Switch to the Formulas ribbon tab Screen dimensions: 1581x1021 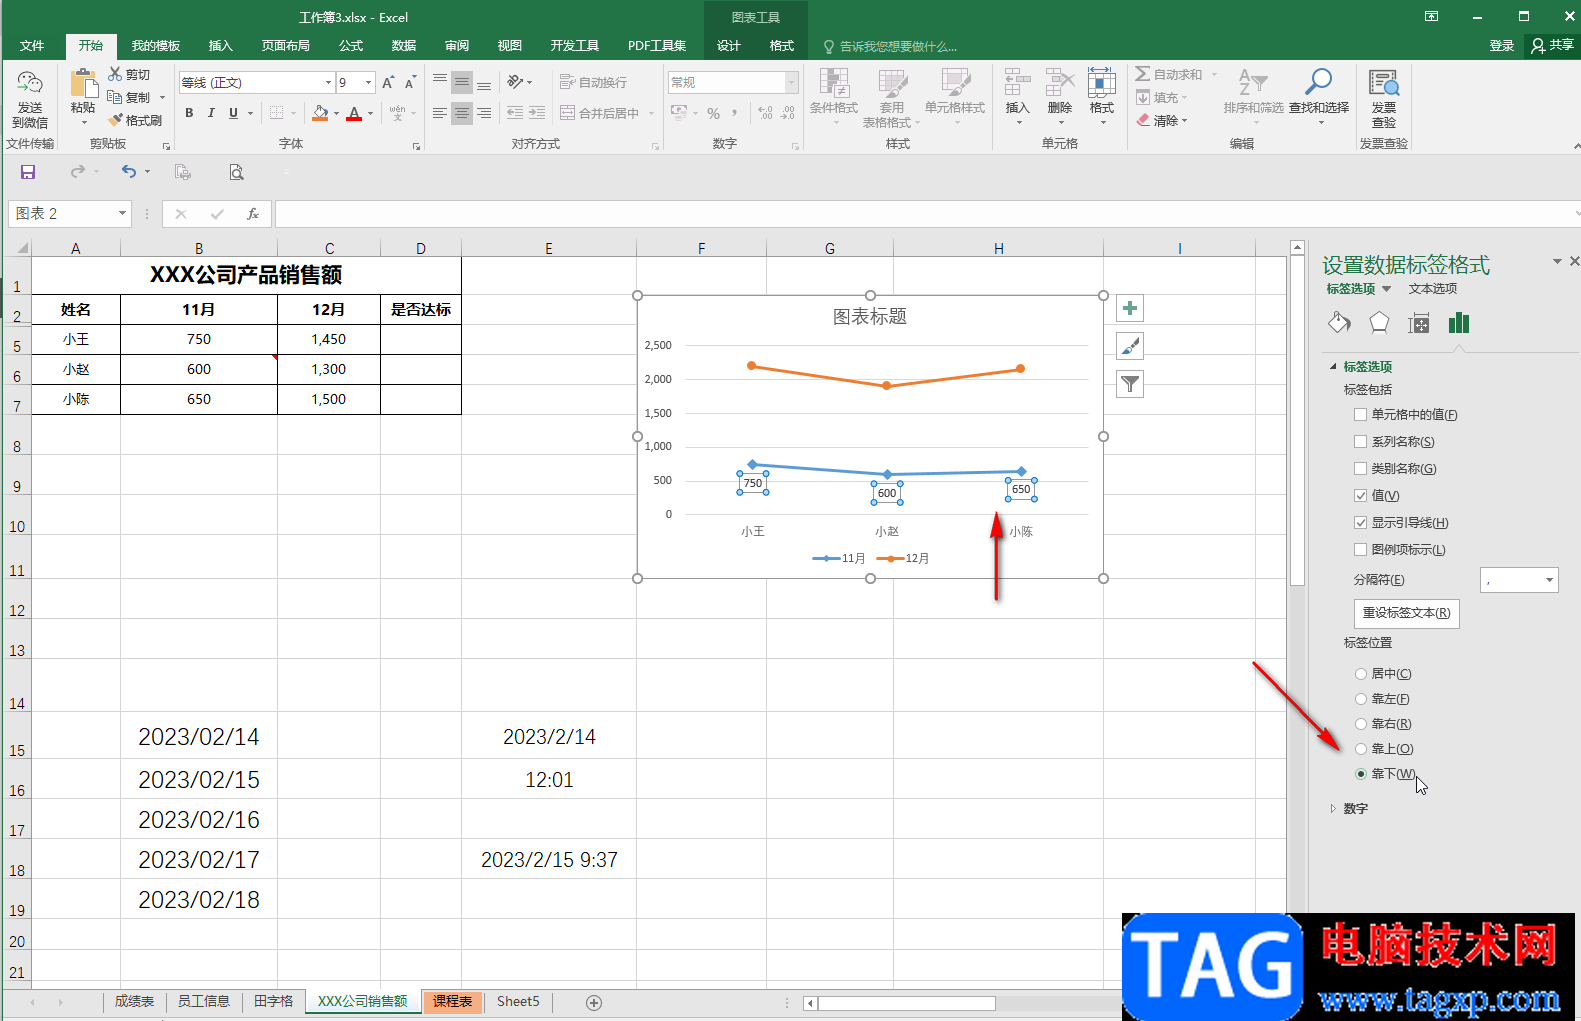pyautogui.click(x=351, y=46)
